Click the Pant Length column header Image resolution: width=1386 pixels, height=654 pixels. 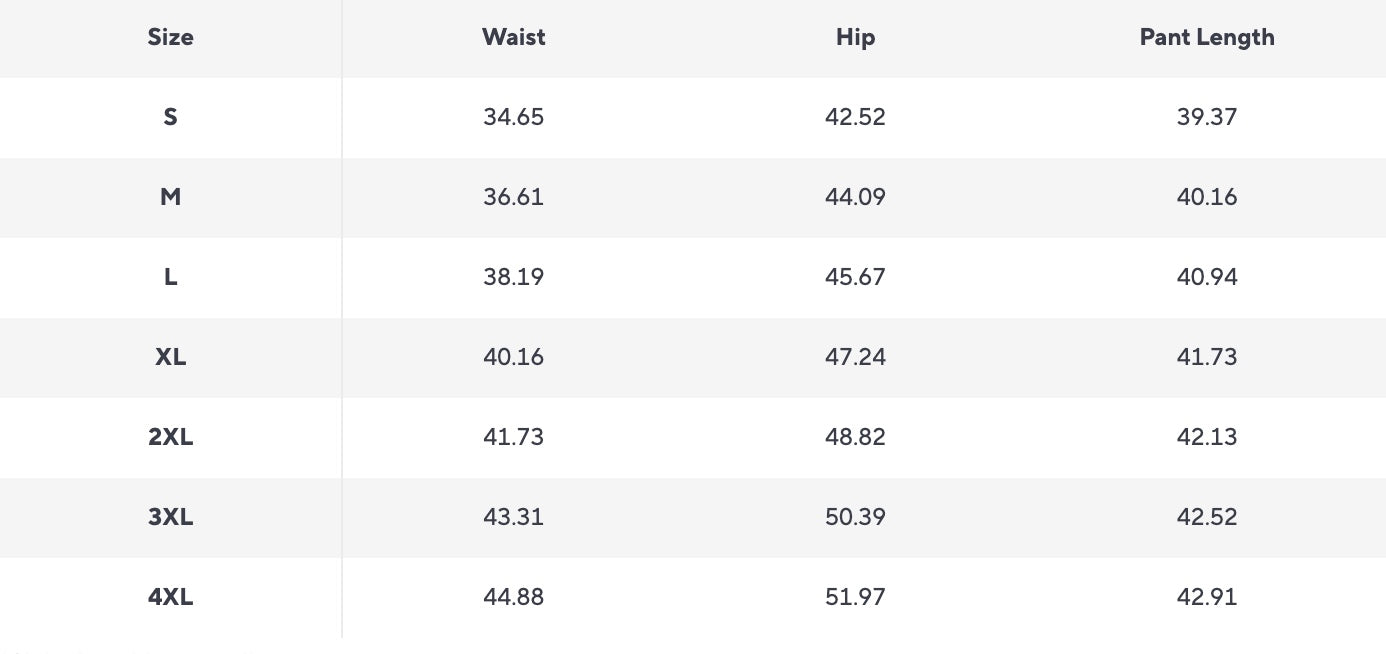(x=1207, y=37)
